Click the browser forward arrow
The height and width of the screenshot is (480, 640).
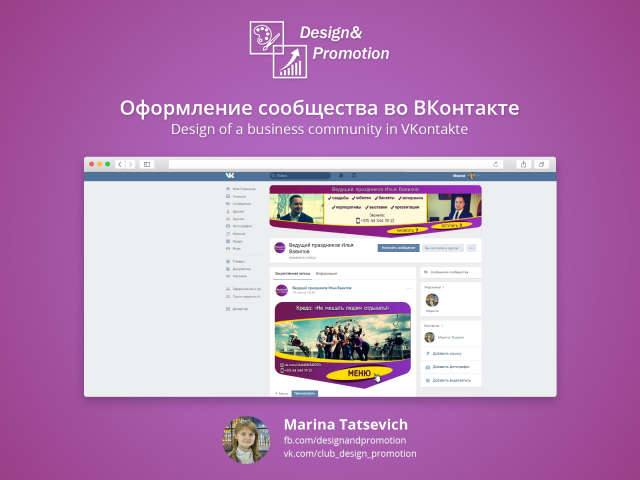(131, 164)
